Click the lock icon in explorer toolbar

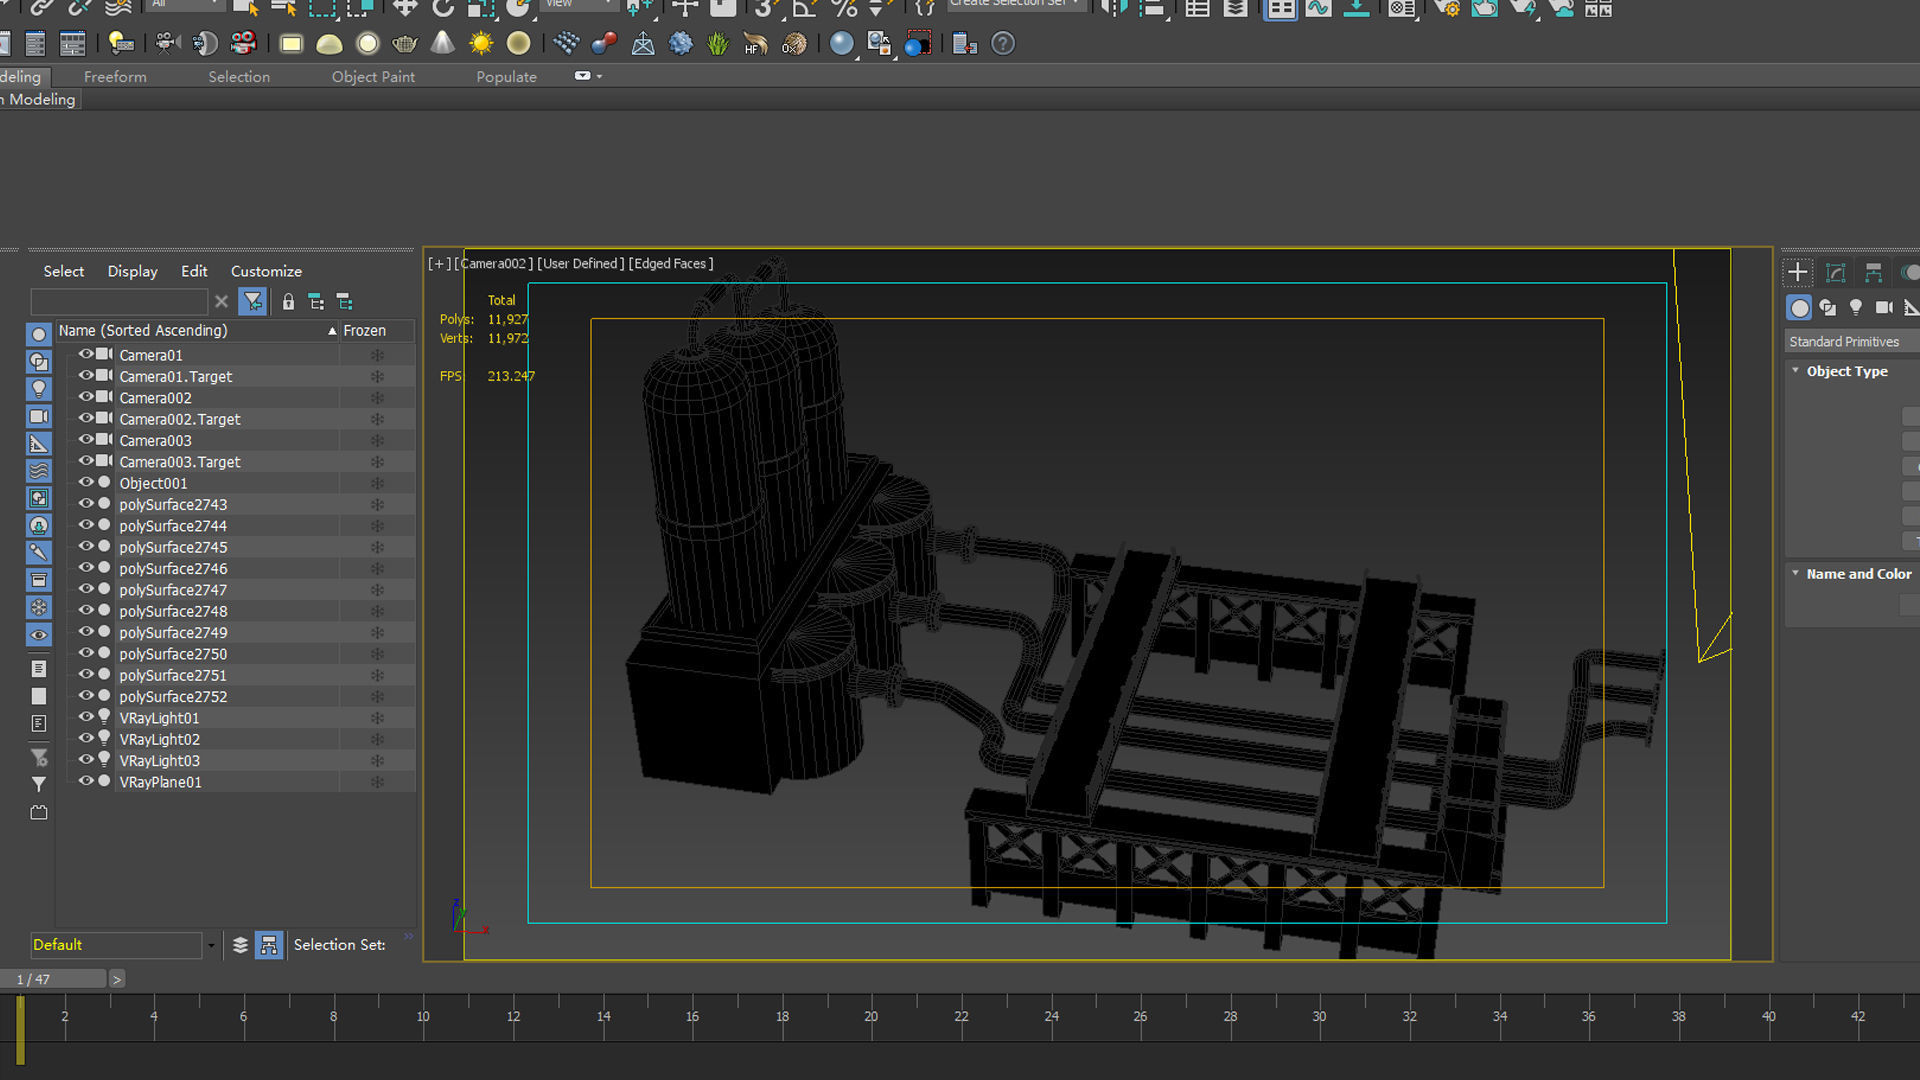click(288, 302)
